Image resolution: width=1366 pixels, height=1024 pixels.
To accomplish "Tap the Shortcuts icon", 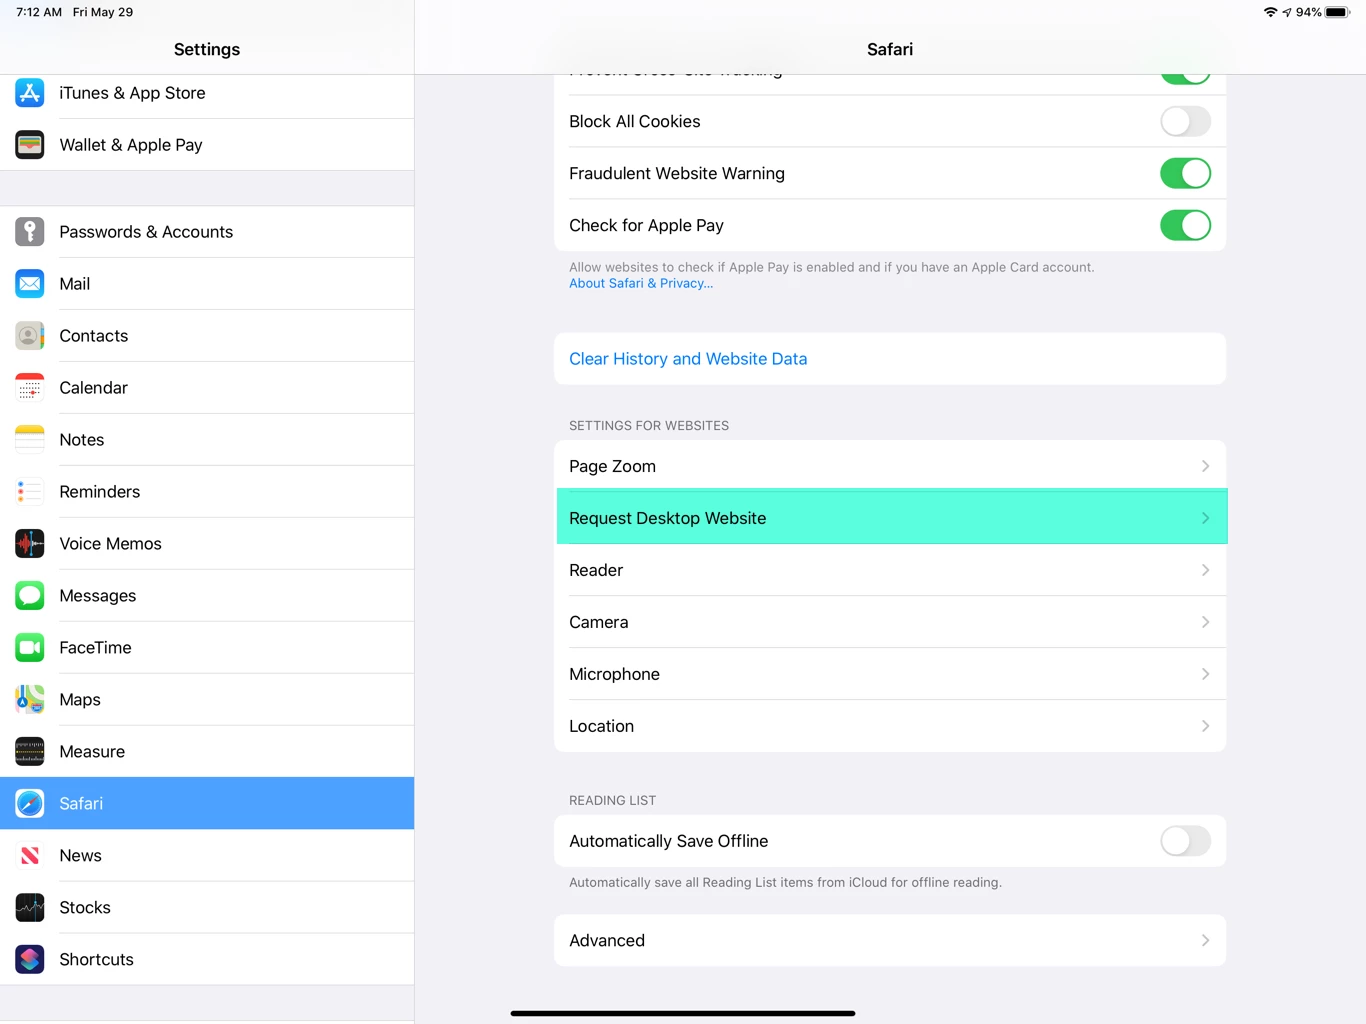I will click(x=30, y=960).
